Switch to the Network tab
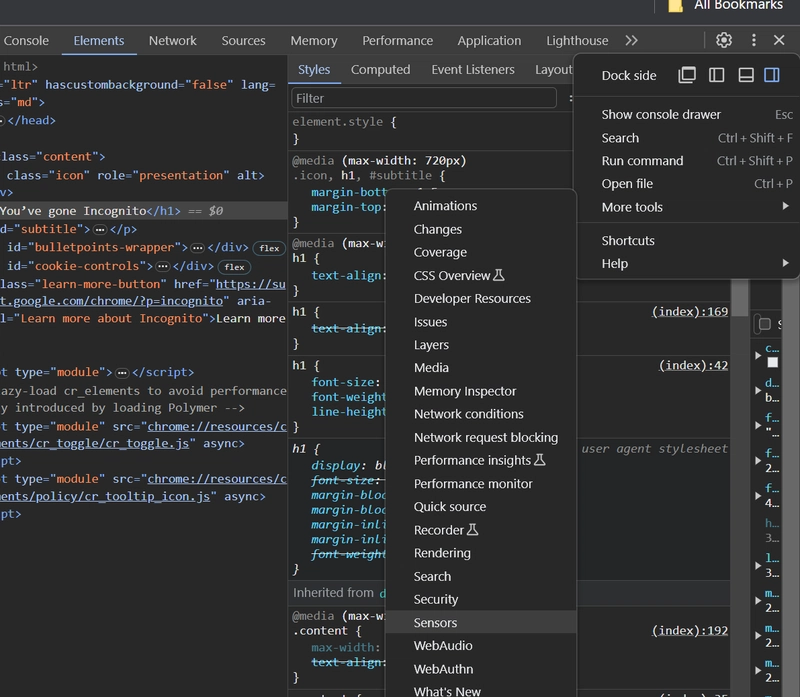Viewport: 800px width, 697px height. (x=172, y=40)
